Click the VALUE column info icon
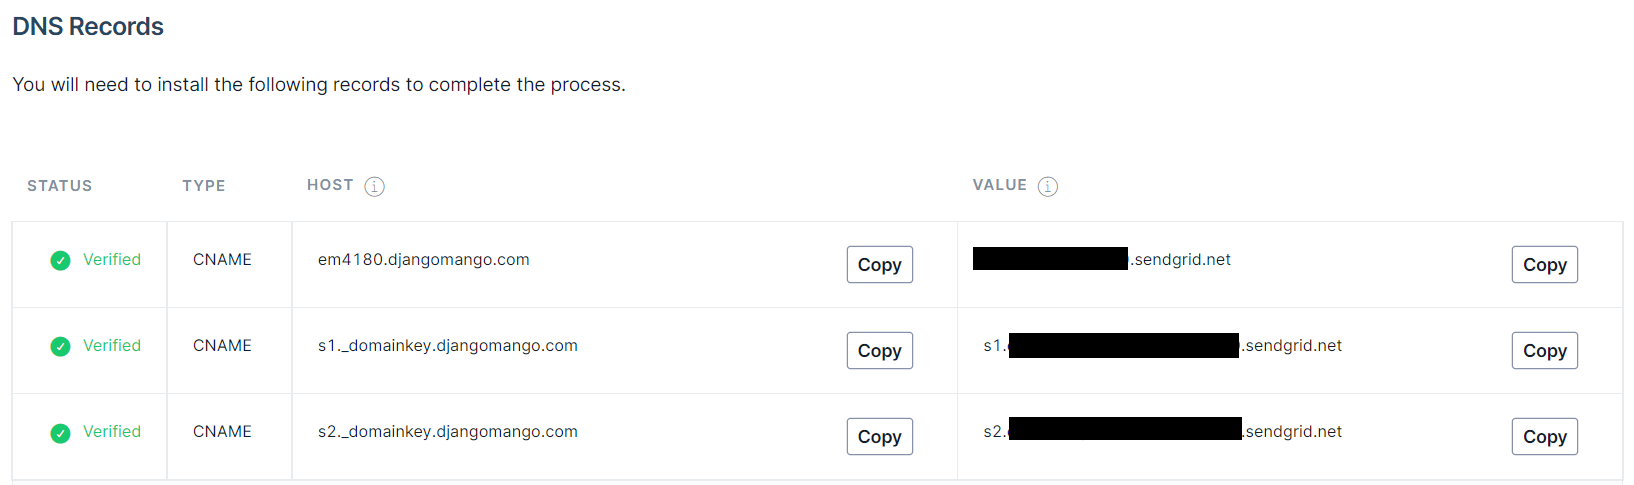The image size is (1634, 485). tap(1047, 187)
